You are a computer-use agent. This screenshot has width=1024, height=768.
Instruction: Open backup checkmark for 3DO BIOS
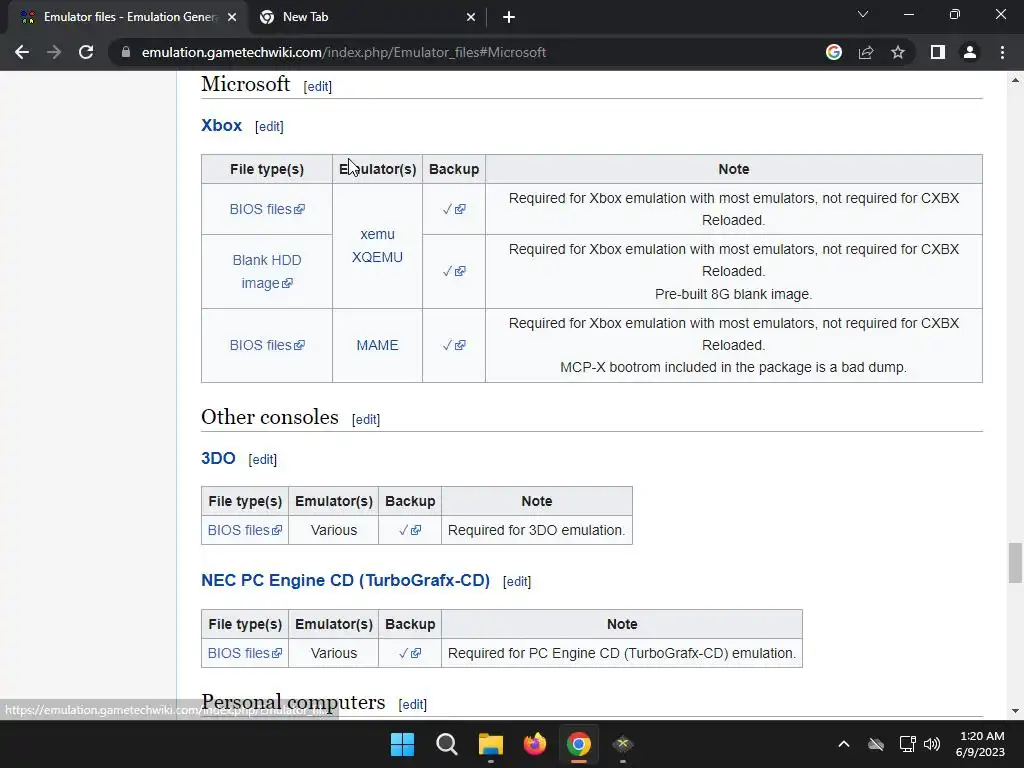point(409,530)
